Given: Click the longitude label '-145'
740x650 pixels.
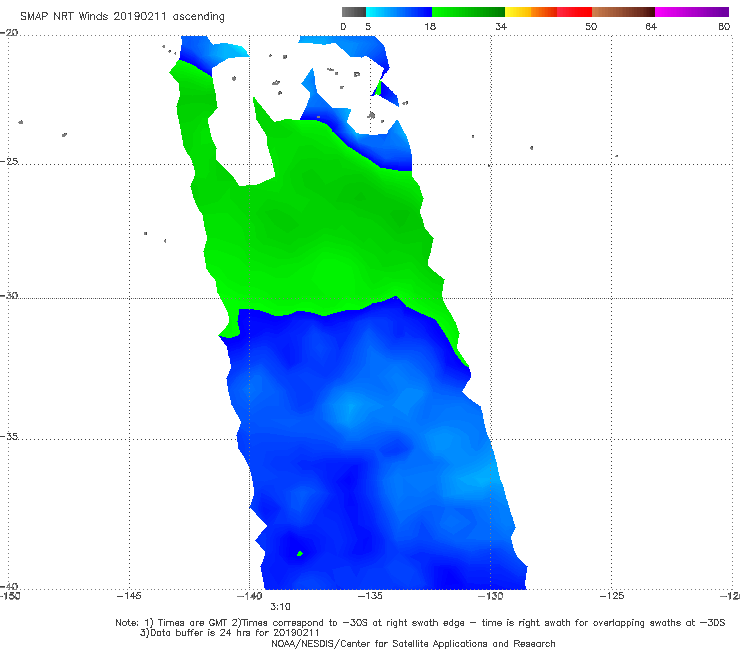Looking at the screenshot, I should 129,596.
